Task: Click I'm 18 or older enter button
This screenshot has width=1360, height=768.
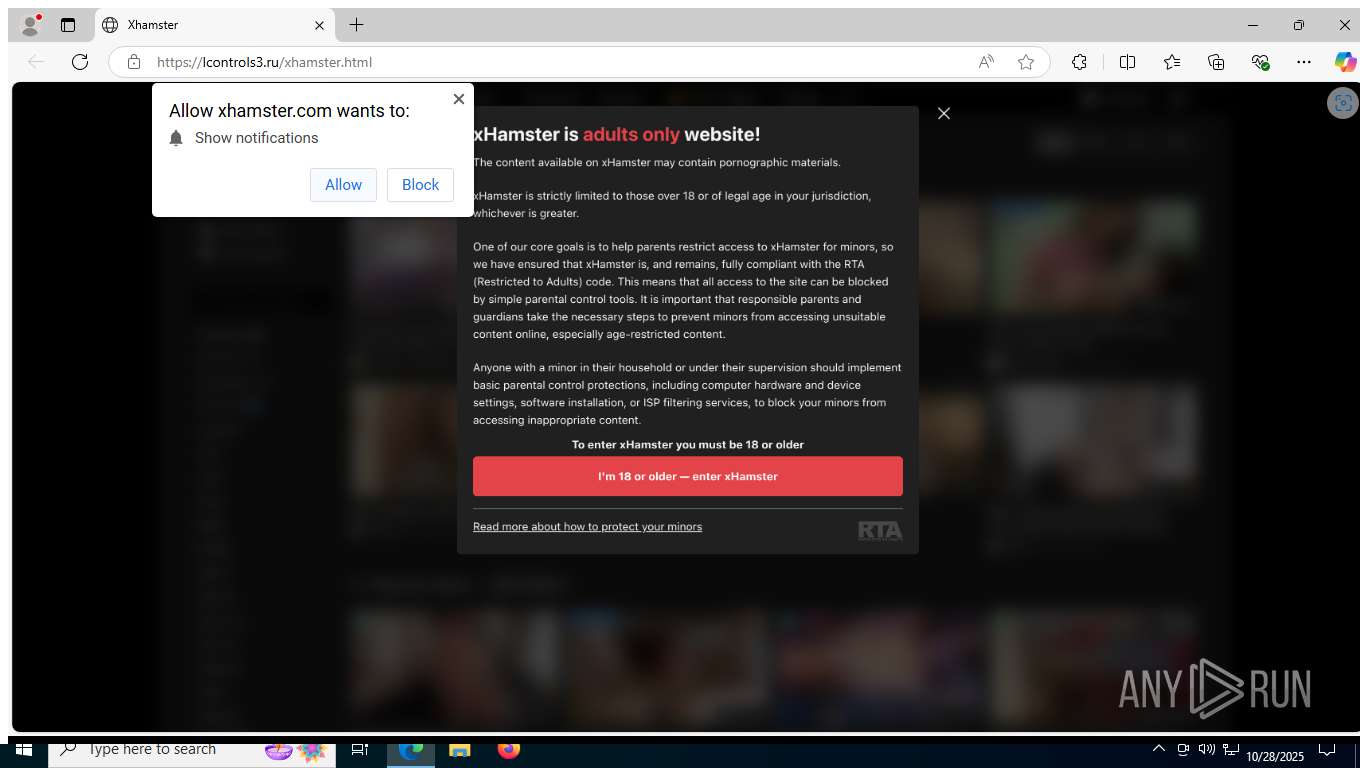Action: pos(688,477)
